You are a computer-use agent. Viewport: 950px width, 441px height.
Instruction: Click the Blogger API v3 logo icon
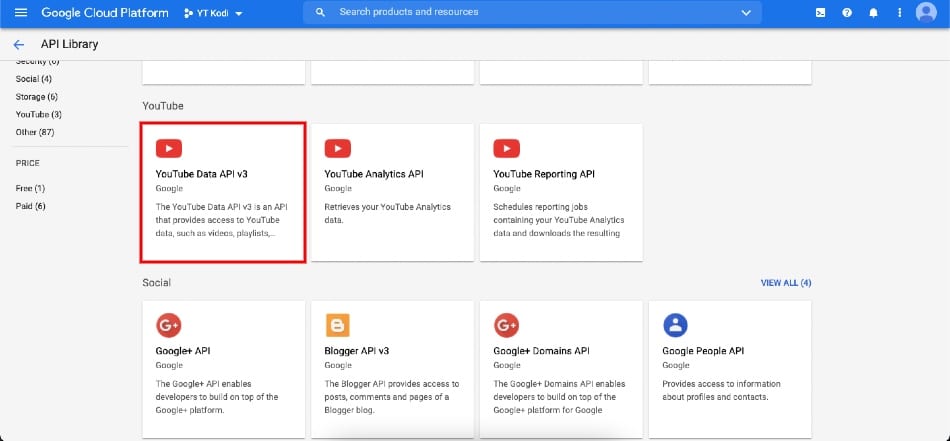(x=337, y=325)
